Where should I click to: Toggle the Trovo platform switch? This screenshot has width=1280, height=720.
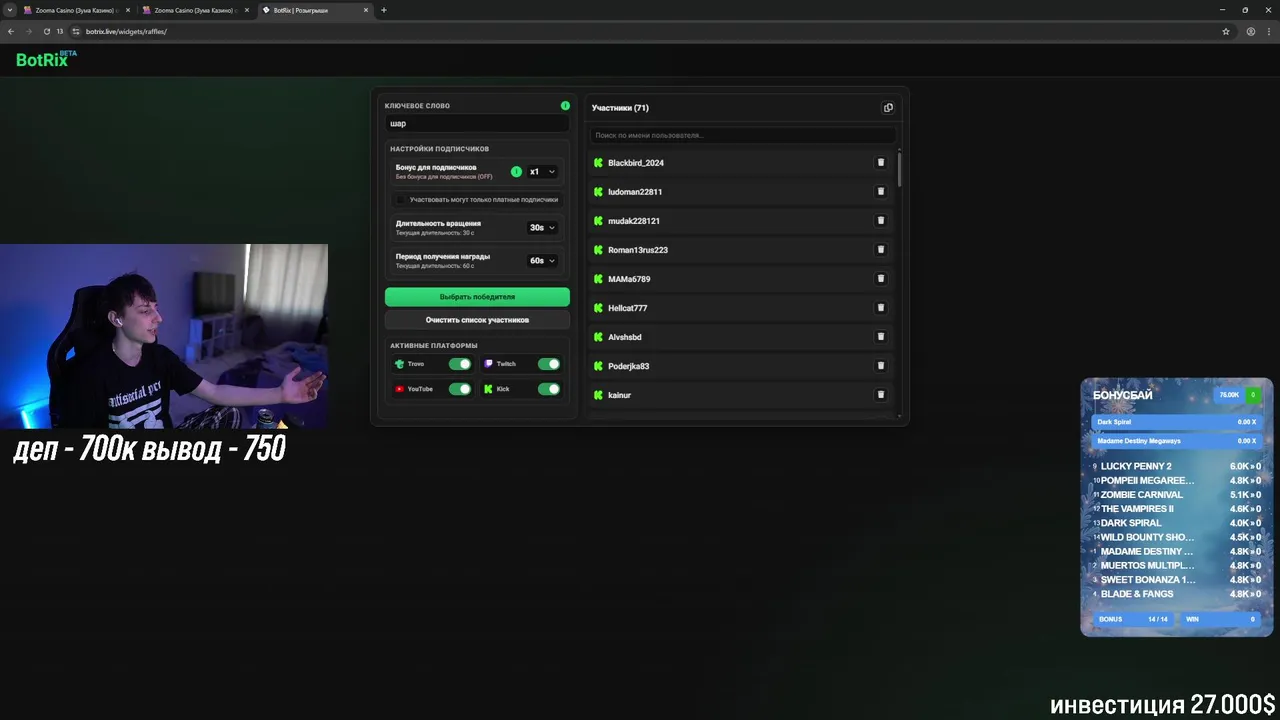[460, 363]
